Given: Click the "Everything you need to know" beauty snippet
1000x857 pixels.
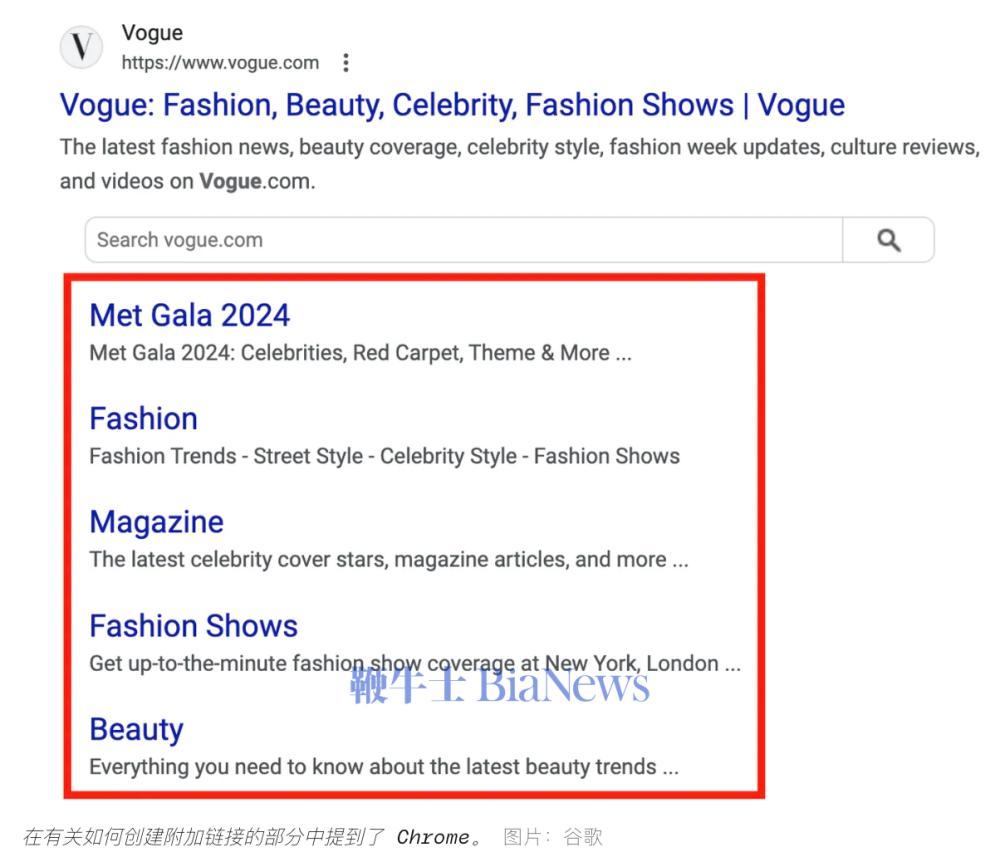Looking at the screenshot, I should tap(384, 766).
